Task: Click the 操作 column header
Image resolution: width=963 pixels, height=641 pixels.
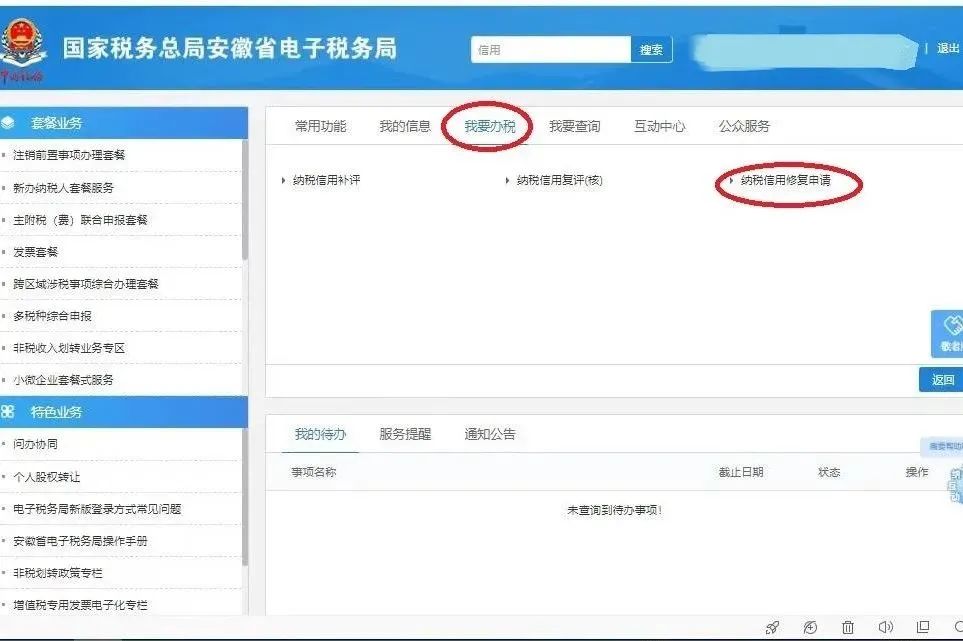Action: pyautogui.click(x=917, y=472)
